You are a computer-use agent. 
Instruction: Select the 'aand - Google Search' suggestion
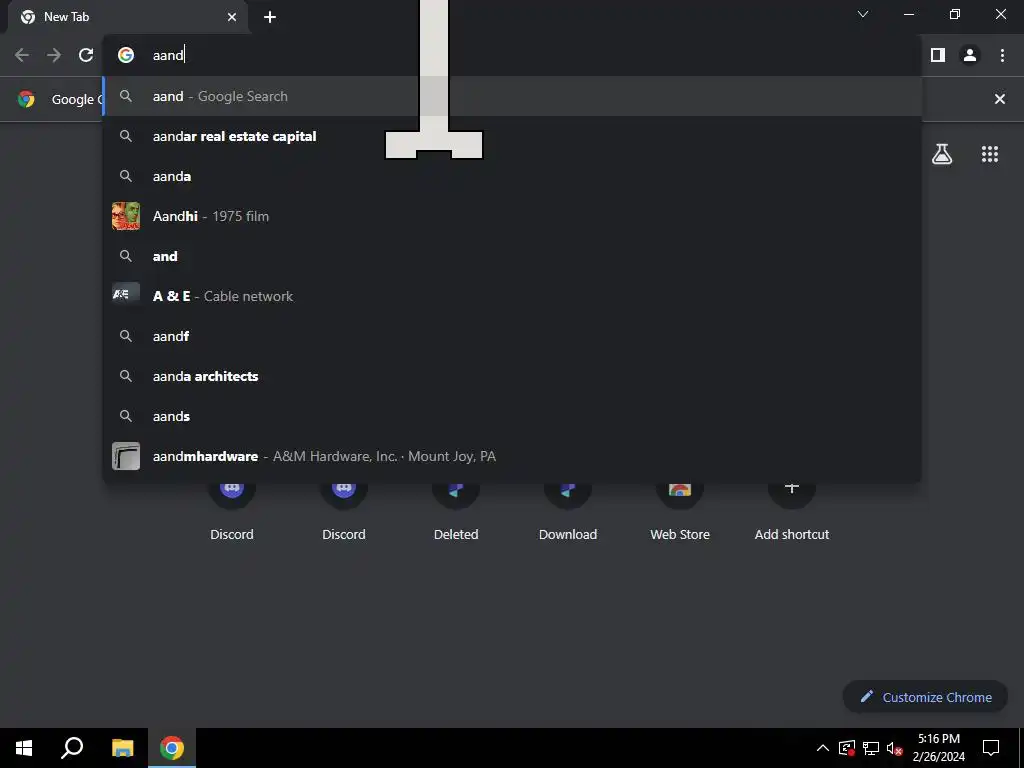tap(513, 96)
